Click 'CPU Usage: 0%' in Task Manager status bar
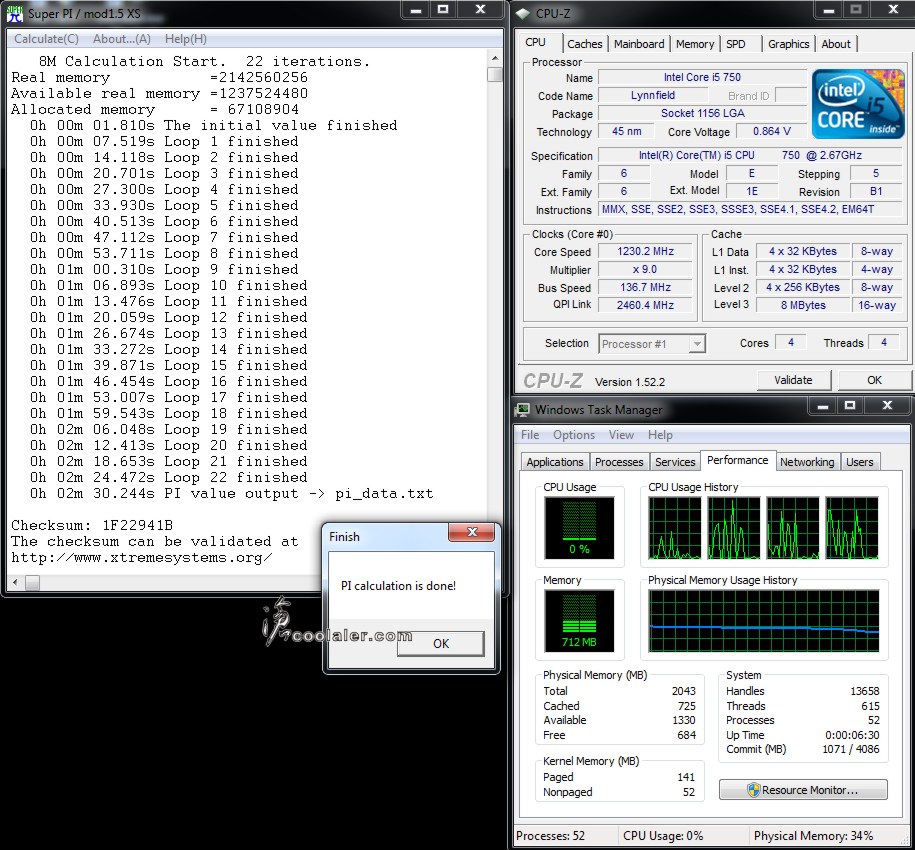The width and height of the screenshot is (915, 850). tap(663, 835)
